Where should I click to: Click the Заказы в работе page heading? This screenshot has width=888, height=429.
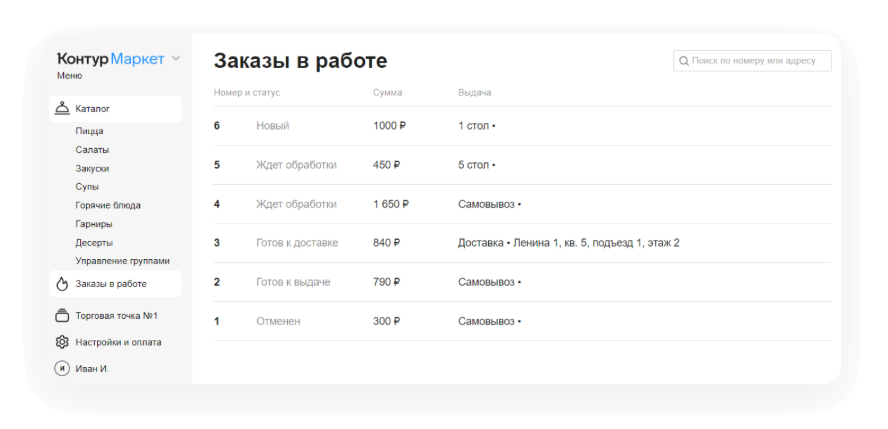[x=300, y=61]
